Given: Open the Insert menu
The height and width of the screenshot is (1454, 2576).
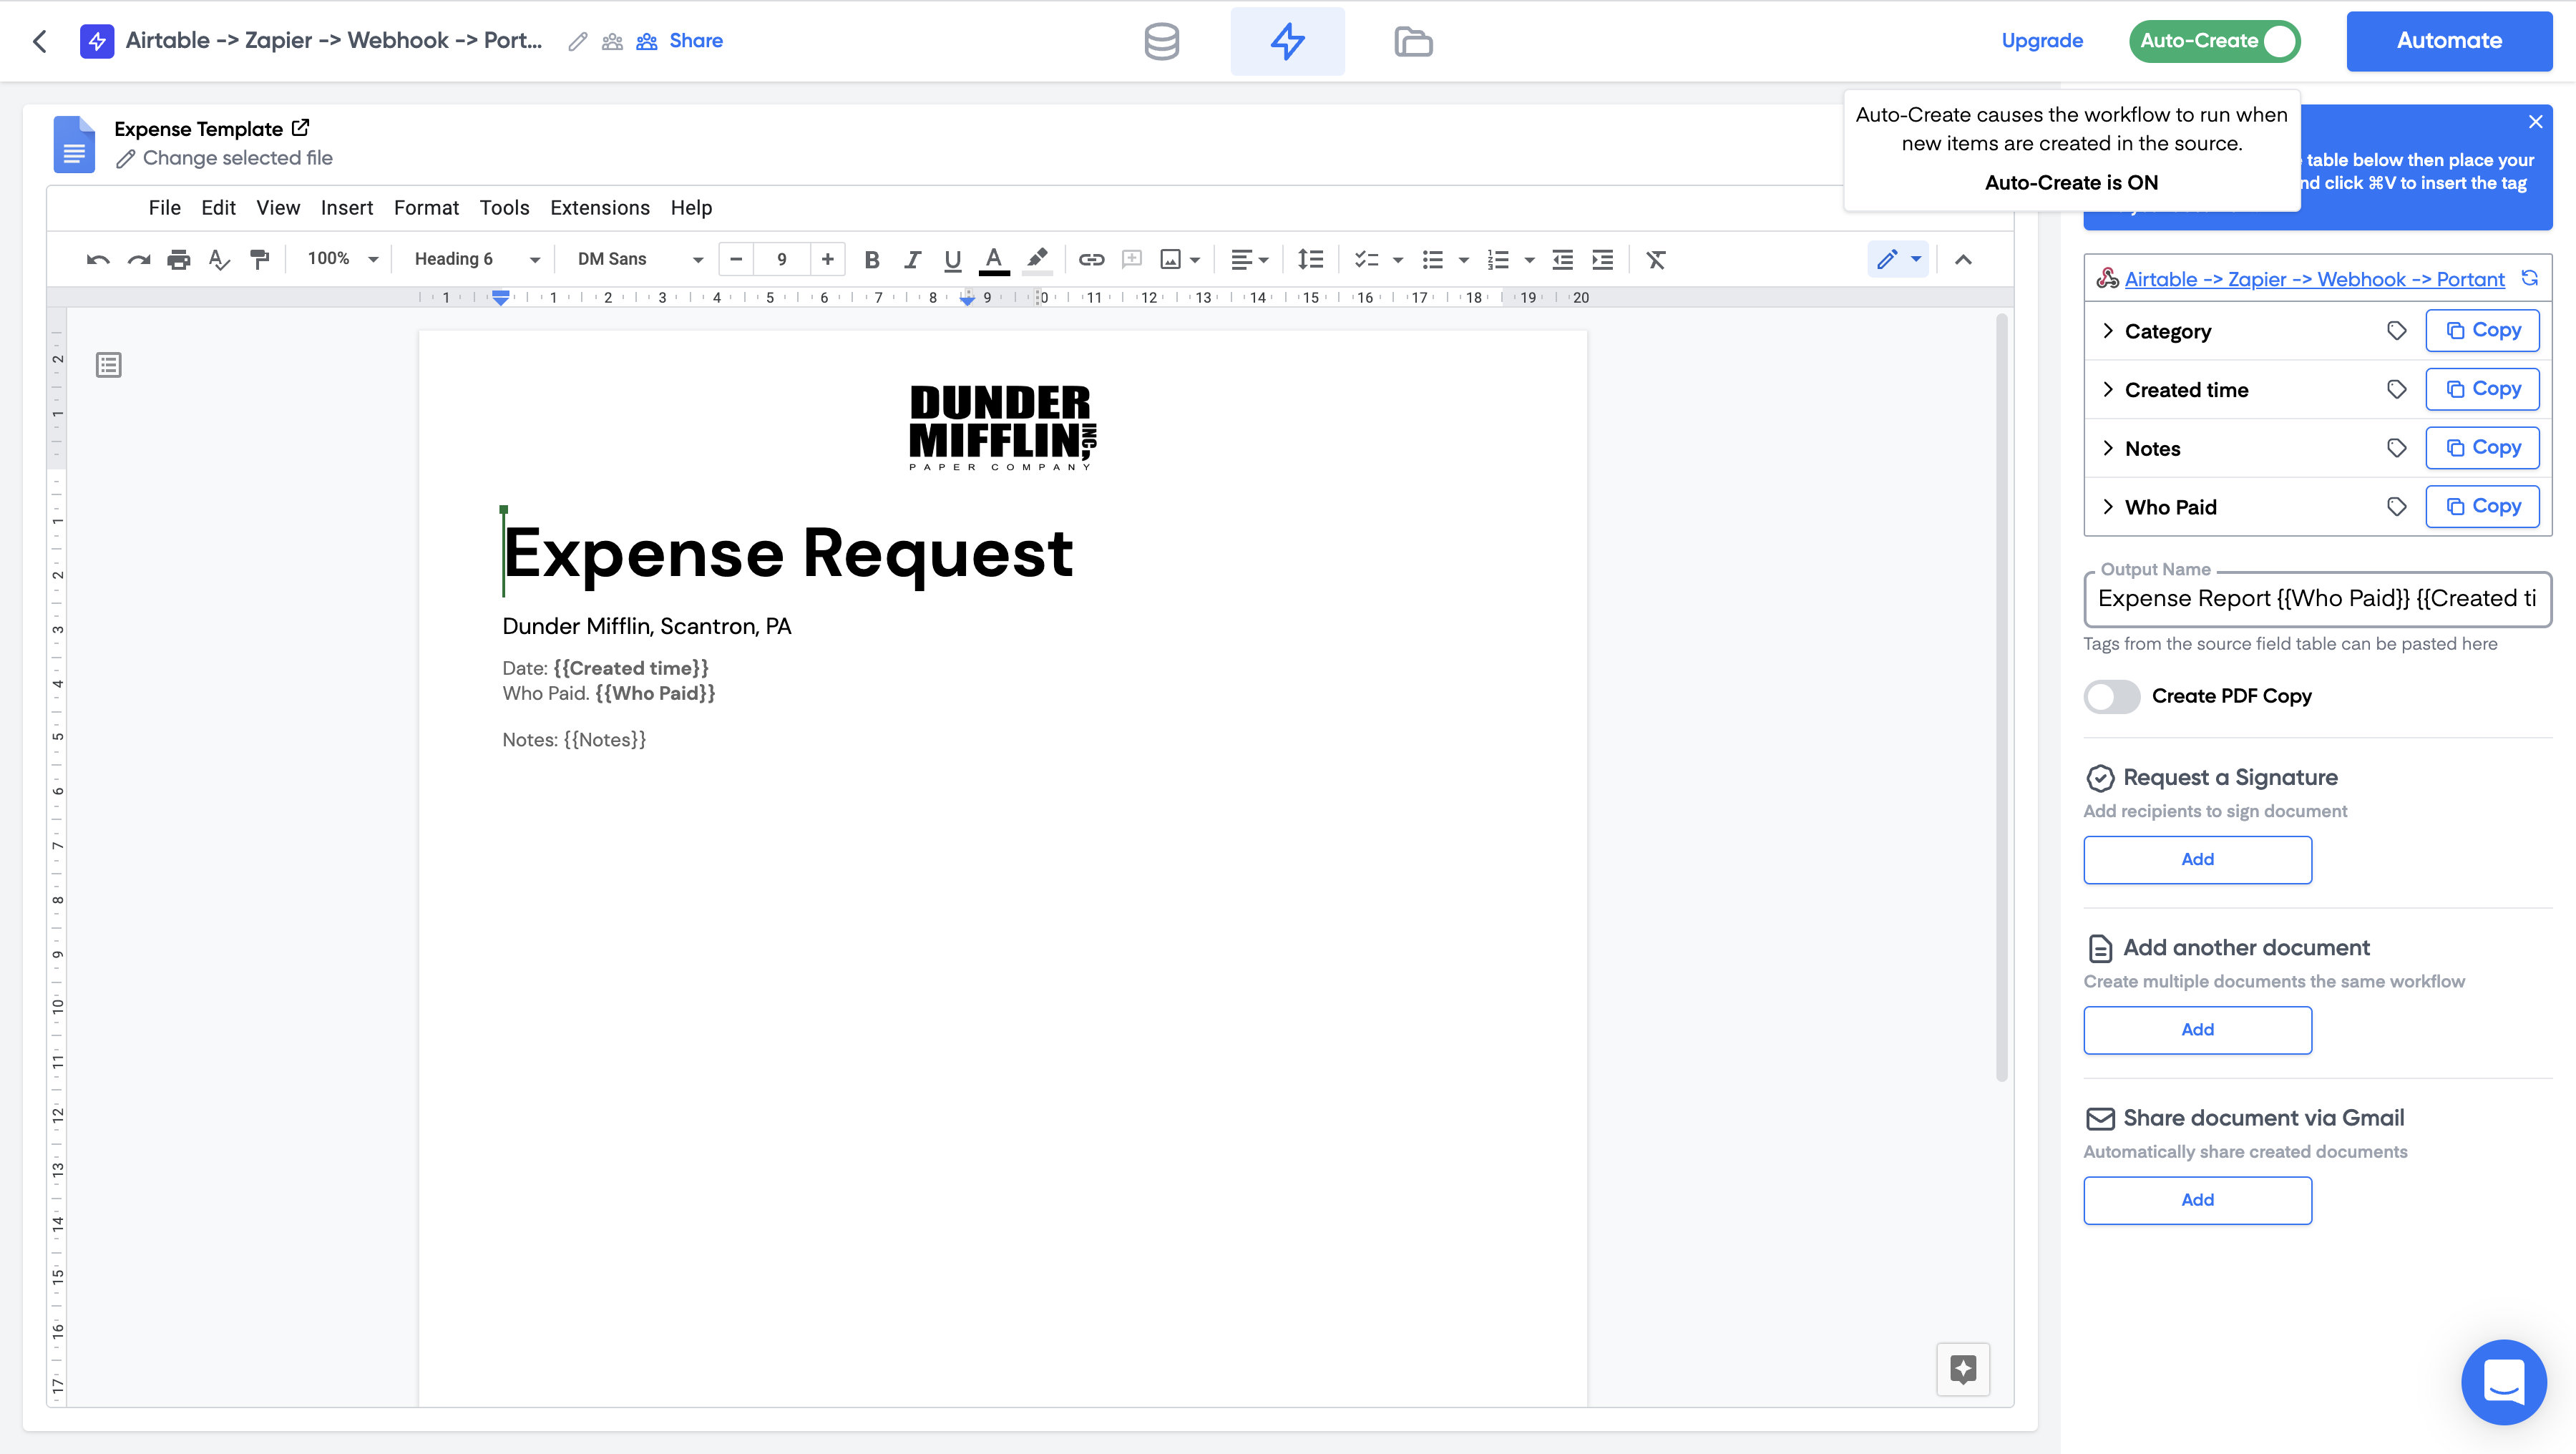Looking at the screenshot, I should pyautogui.click(x=346, y=208).
